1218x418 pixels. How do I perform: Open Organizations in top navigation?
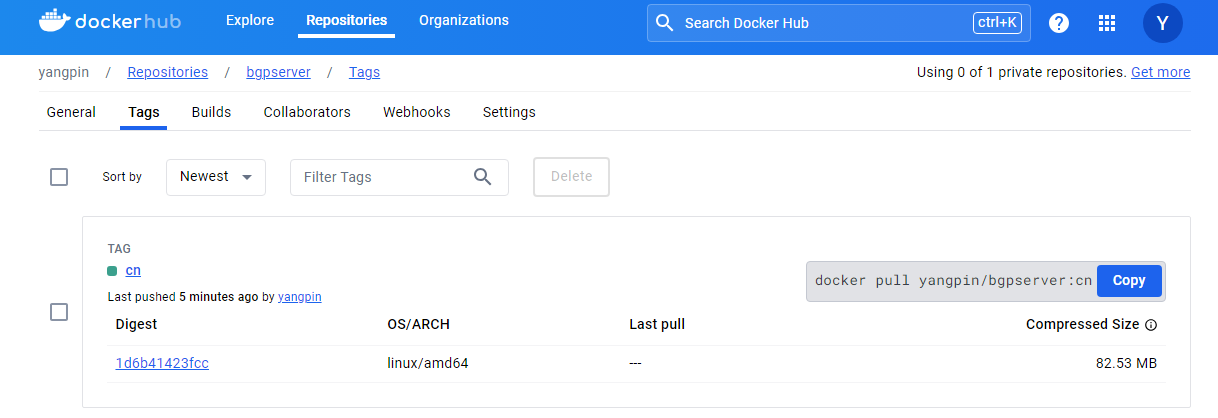[464, 20]
